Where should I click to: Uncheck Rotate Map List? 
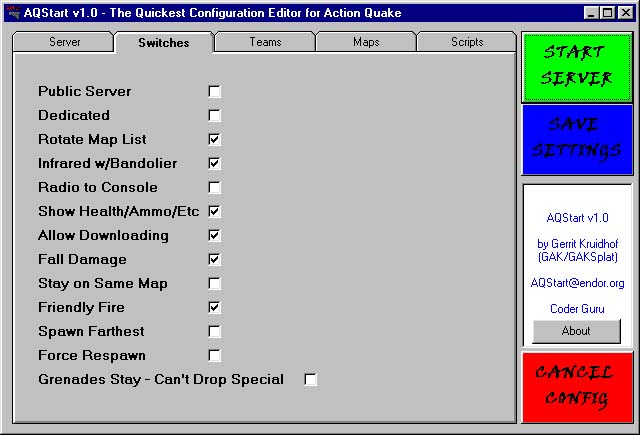(x=214, y=140)
